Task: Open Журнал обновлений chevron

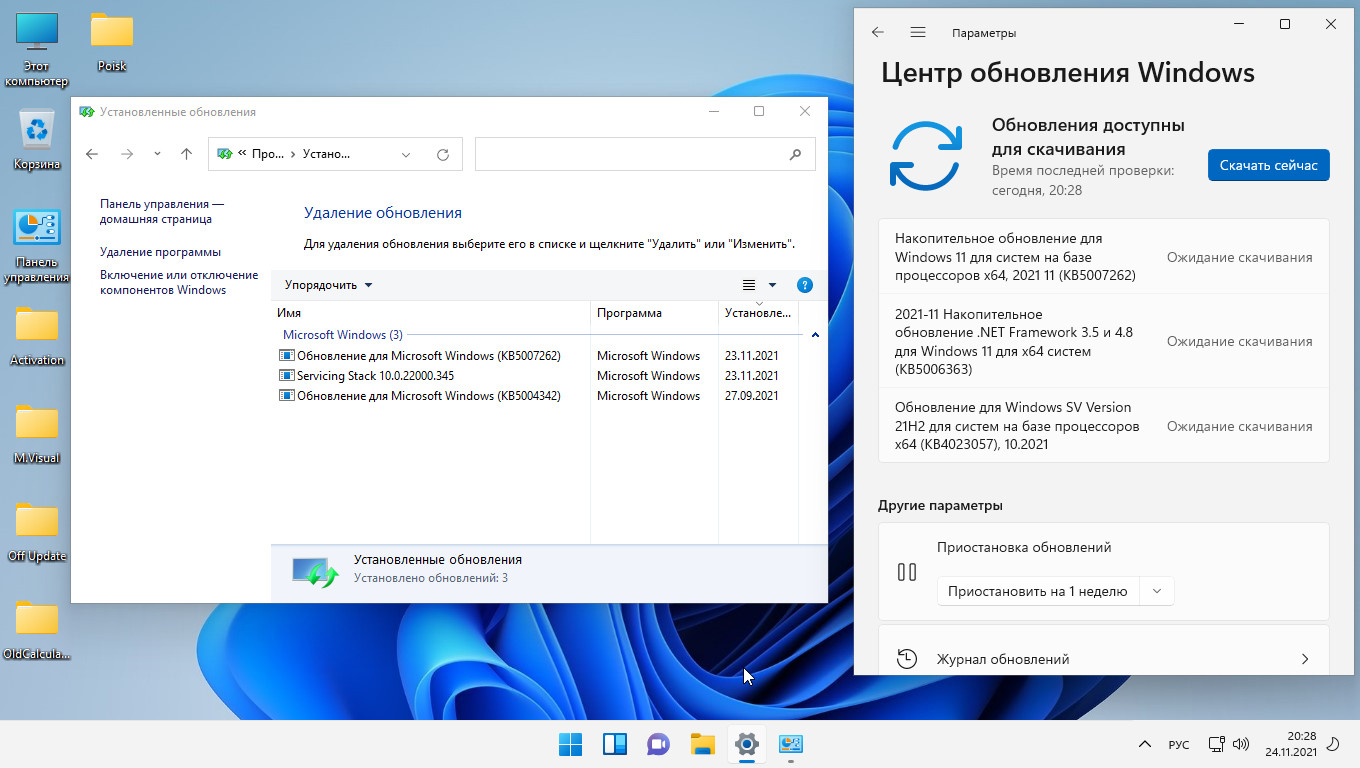Action: [1305, 659]
